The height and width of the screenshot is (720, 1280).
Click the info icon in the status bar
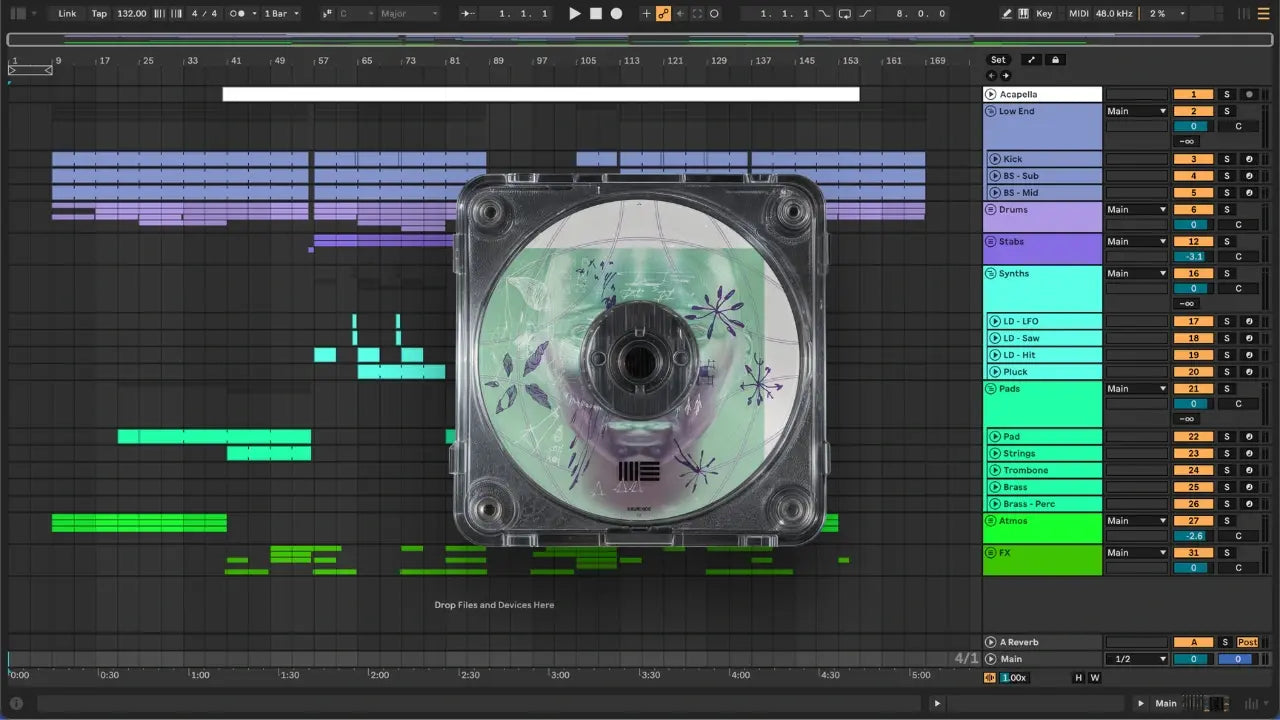point(16,703)
